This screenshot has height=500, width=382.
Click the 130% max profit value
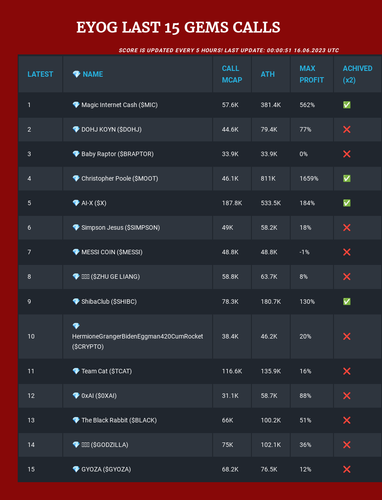pyautogui.click(x=307, y=301)
